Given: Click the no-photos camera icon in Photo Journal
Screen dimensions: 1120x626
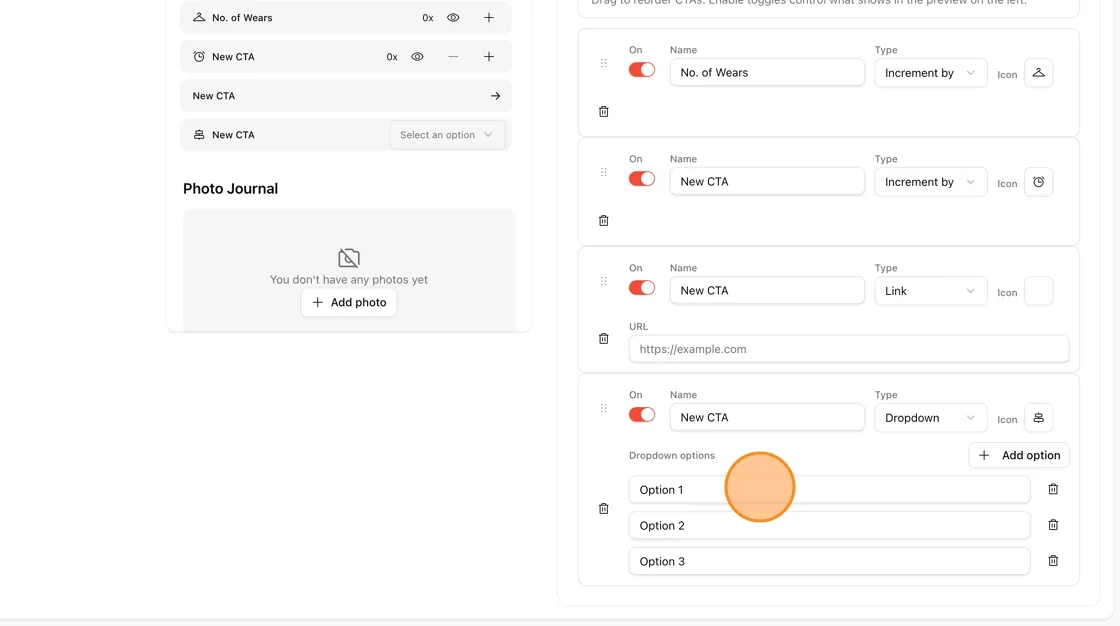Looking at the screenshot, I should pyautogui.click(x=349, y=257).
